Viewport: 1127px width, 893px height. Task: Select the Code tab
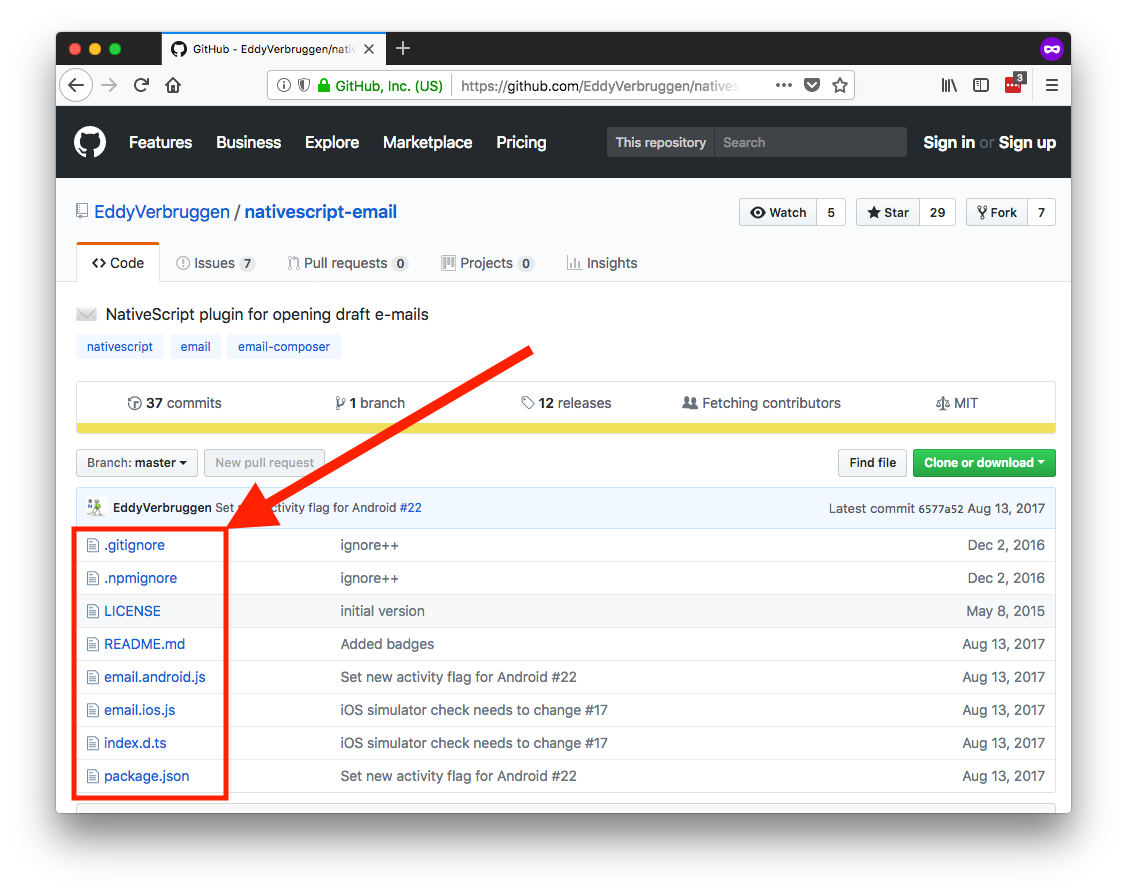(x=118, y=263)
